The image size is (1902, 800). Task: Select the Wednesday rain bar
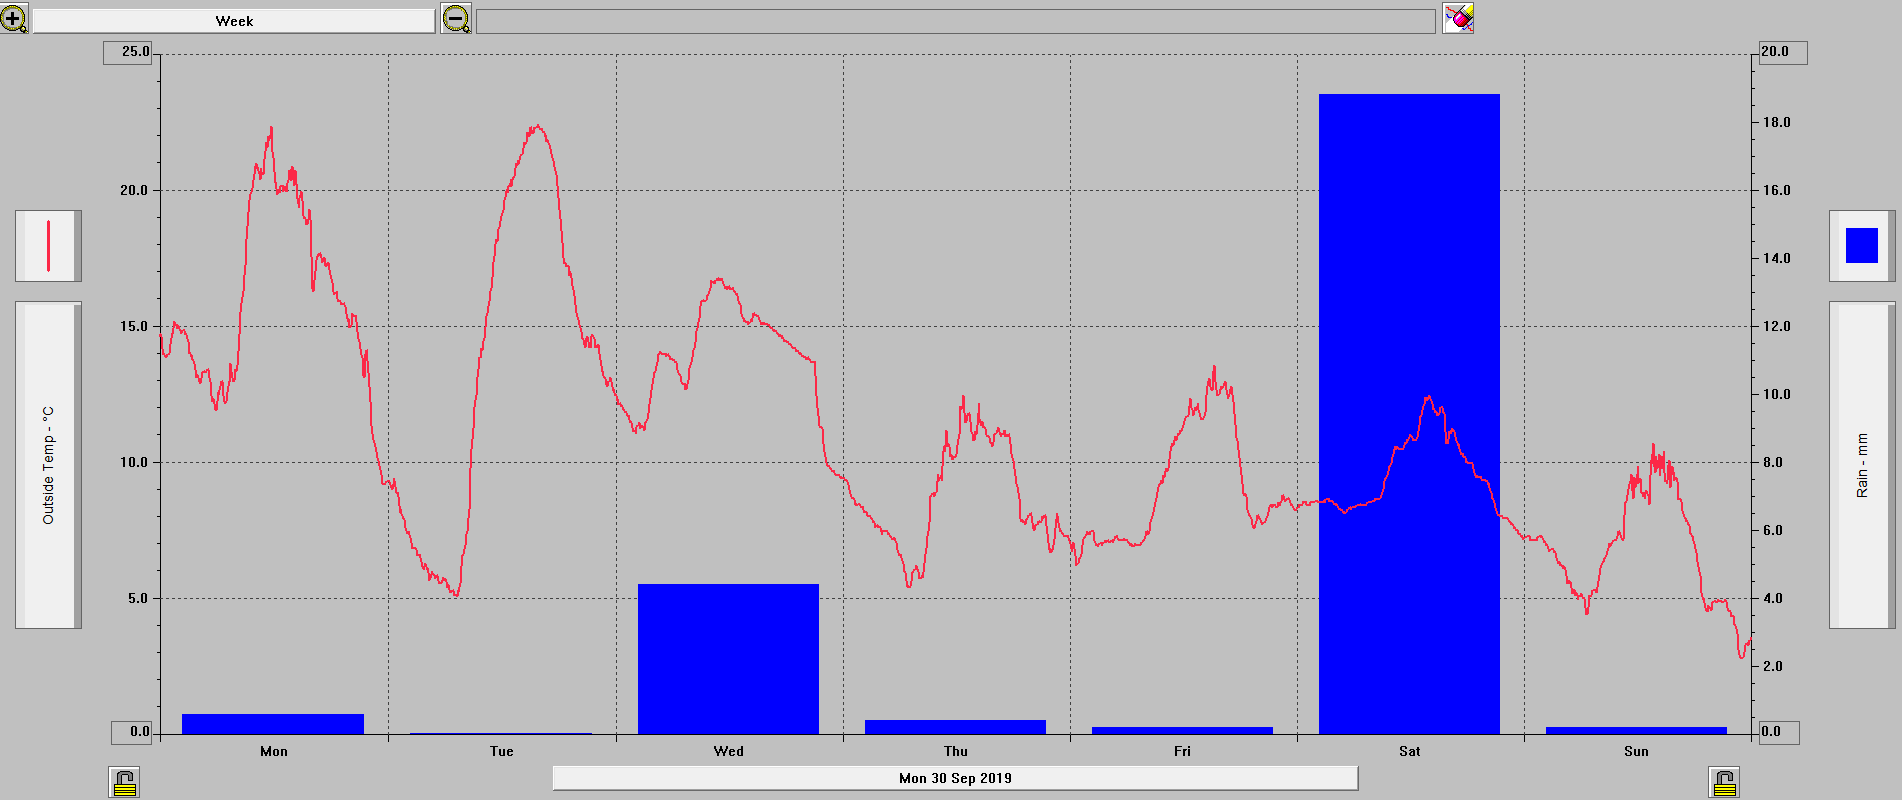[x=728, y=659]
